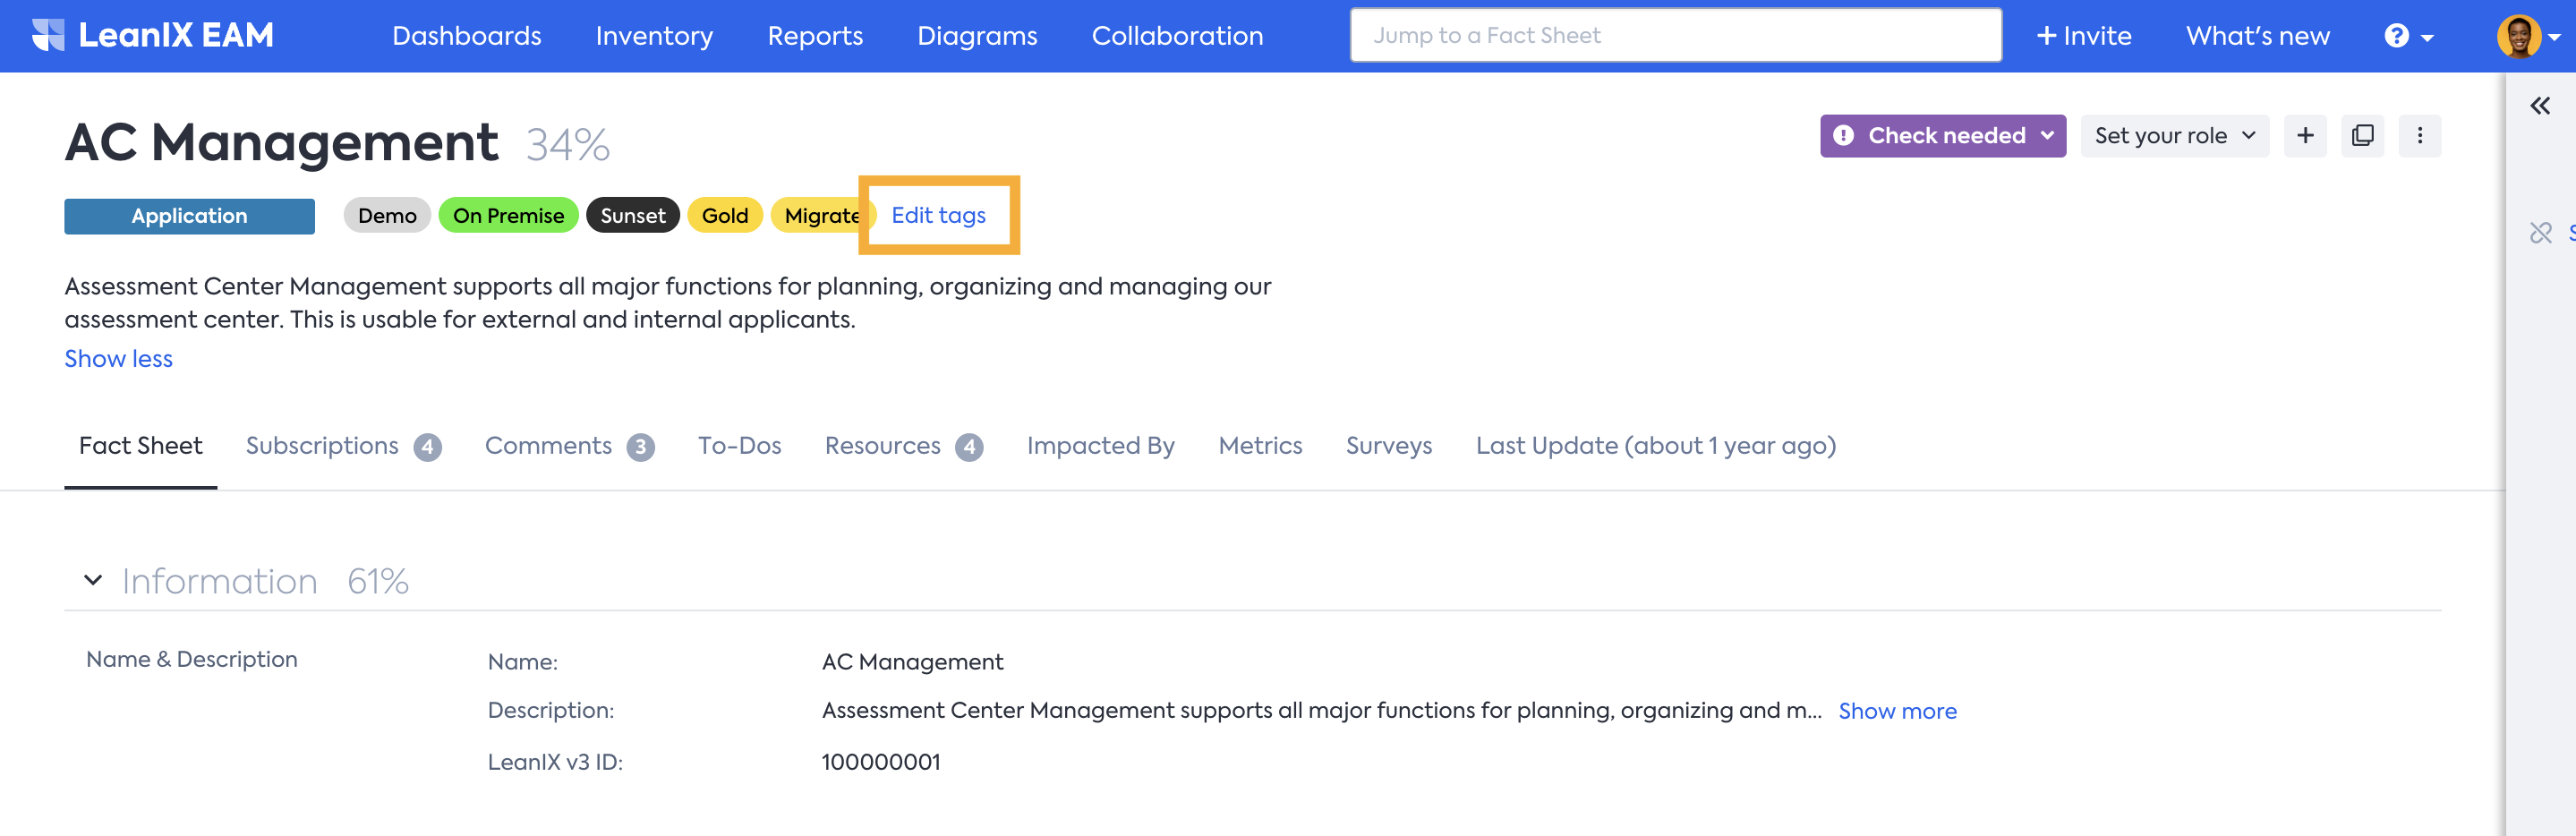Click the yellow Gold tag

(724, 216)
